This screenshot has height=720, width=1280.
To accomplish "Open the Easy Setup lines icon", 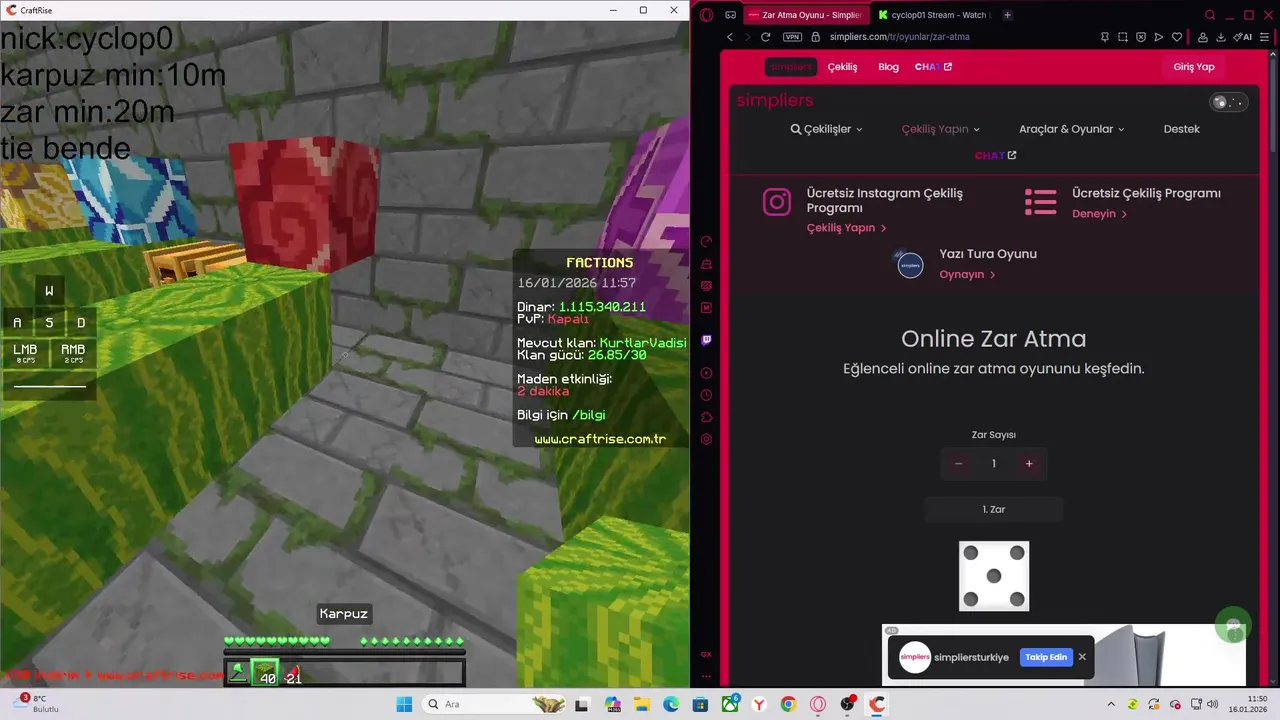I will tap(1265, 37).
